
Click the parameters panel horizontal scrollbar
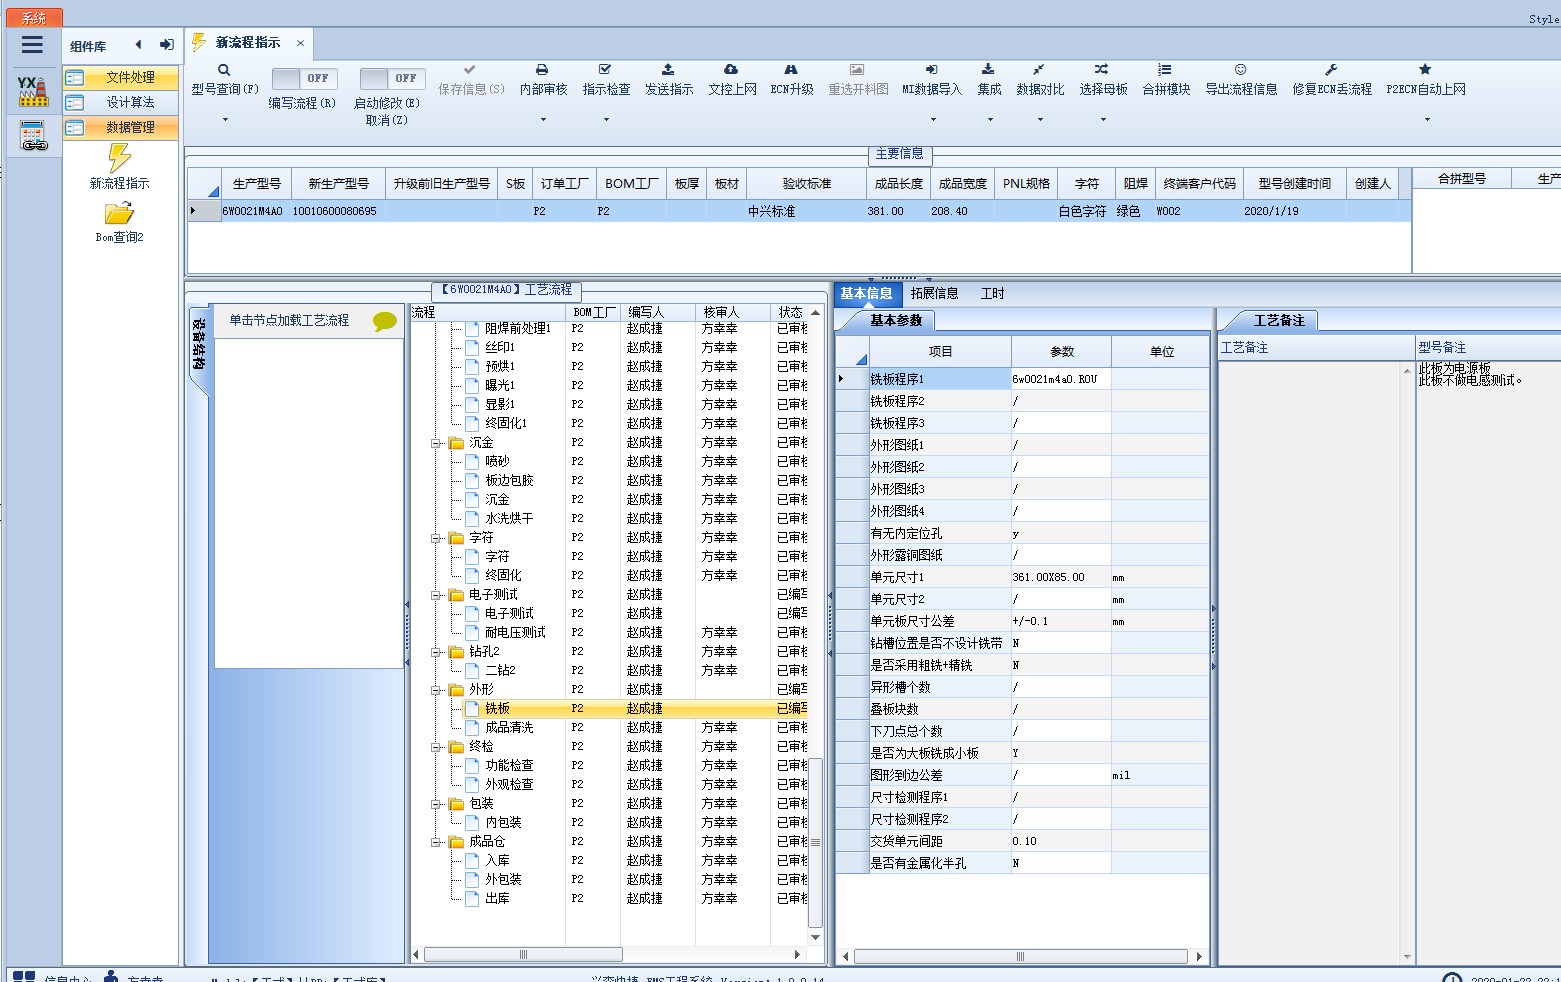pyautogui.click(x=1020, y=956)
